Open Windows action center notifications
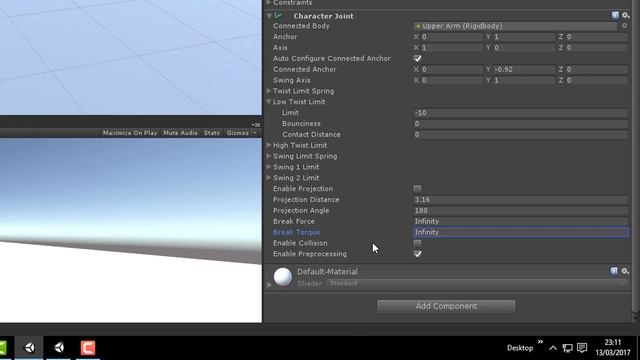The image size is (640, 360). click(x=582, y=348)
